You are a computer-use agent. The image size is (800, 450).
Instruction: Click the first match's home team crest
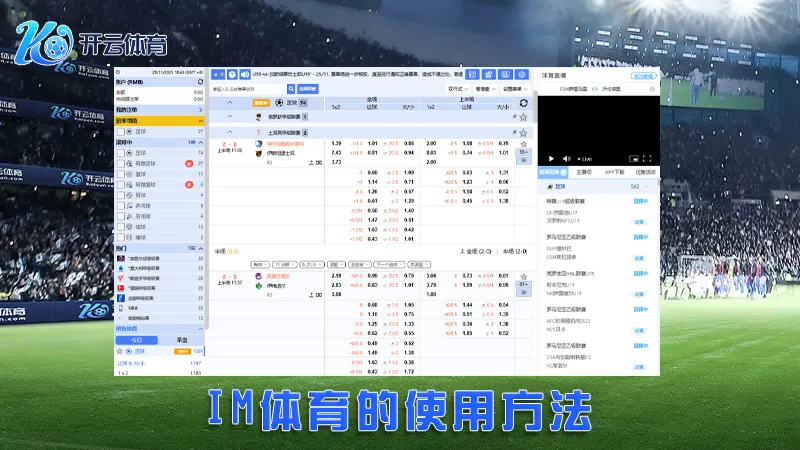click(259, 144)
